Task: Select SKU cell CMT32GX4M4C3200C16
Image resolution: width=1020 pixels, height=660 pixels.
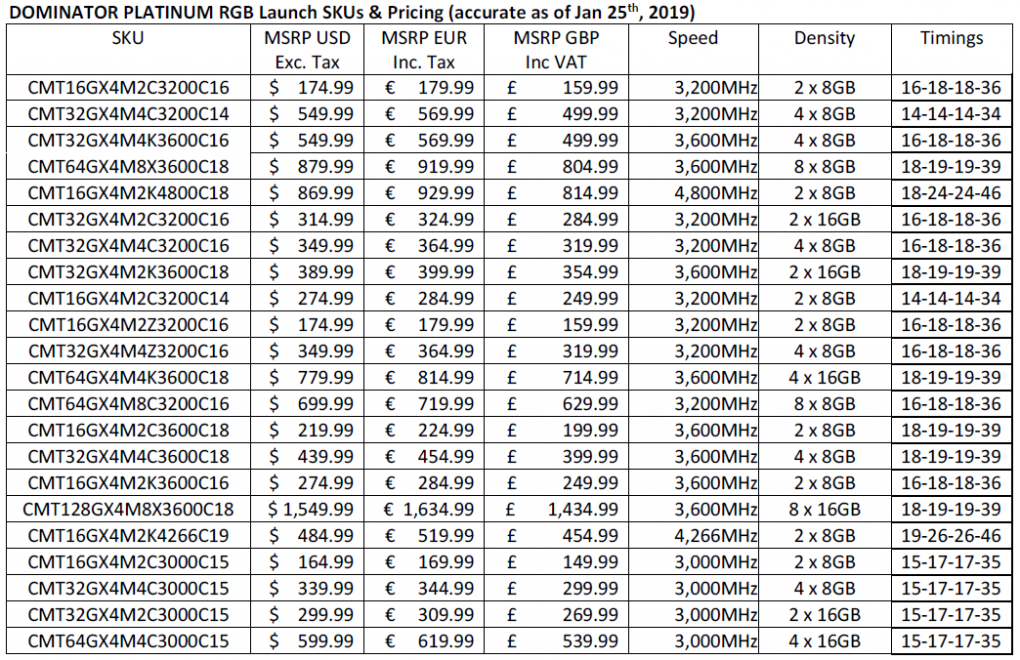Action: [128, 245]
